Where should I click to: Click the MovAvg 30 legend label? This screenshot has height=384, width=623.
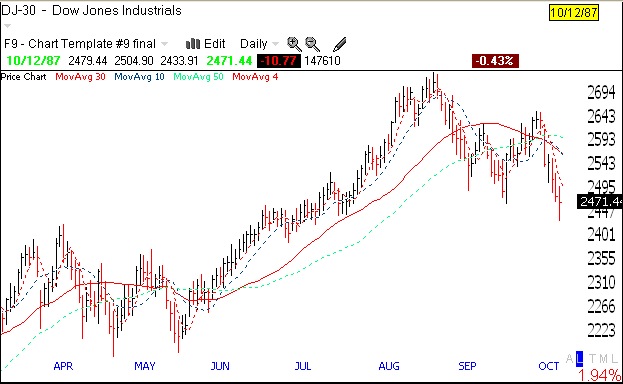coord(80,77)
